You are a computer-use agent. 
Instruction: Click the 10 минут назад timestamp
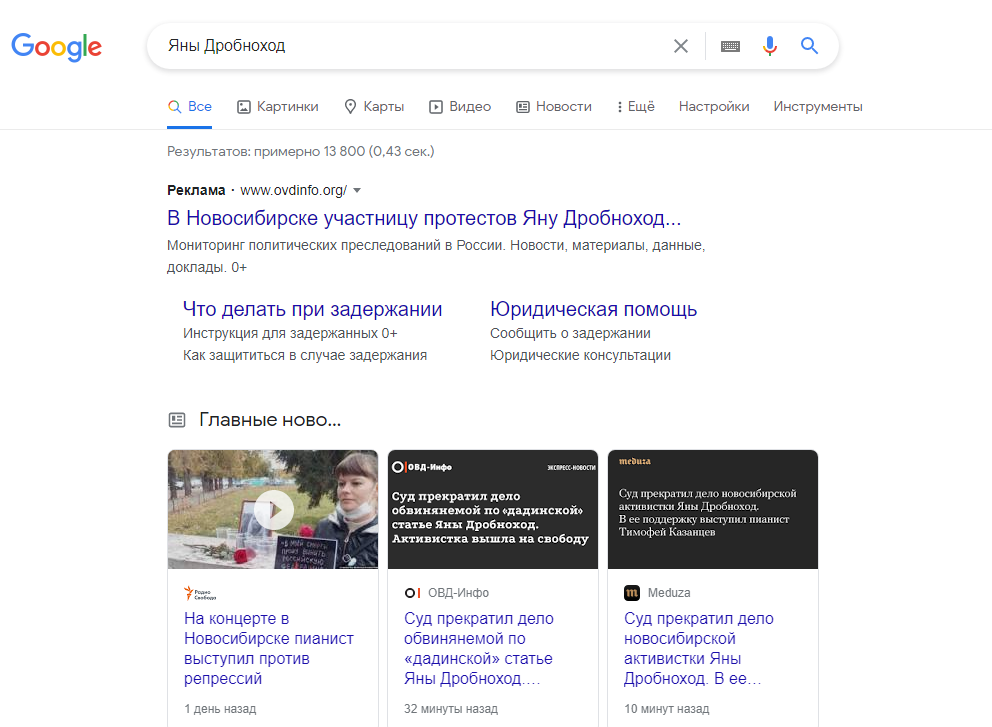(x=667, y=709)
